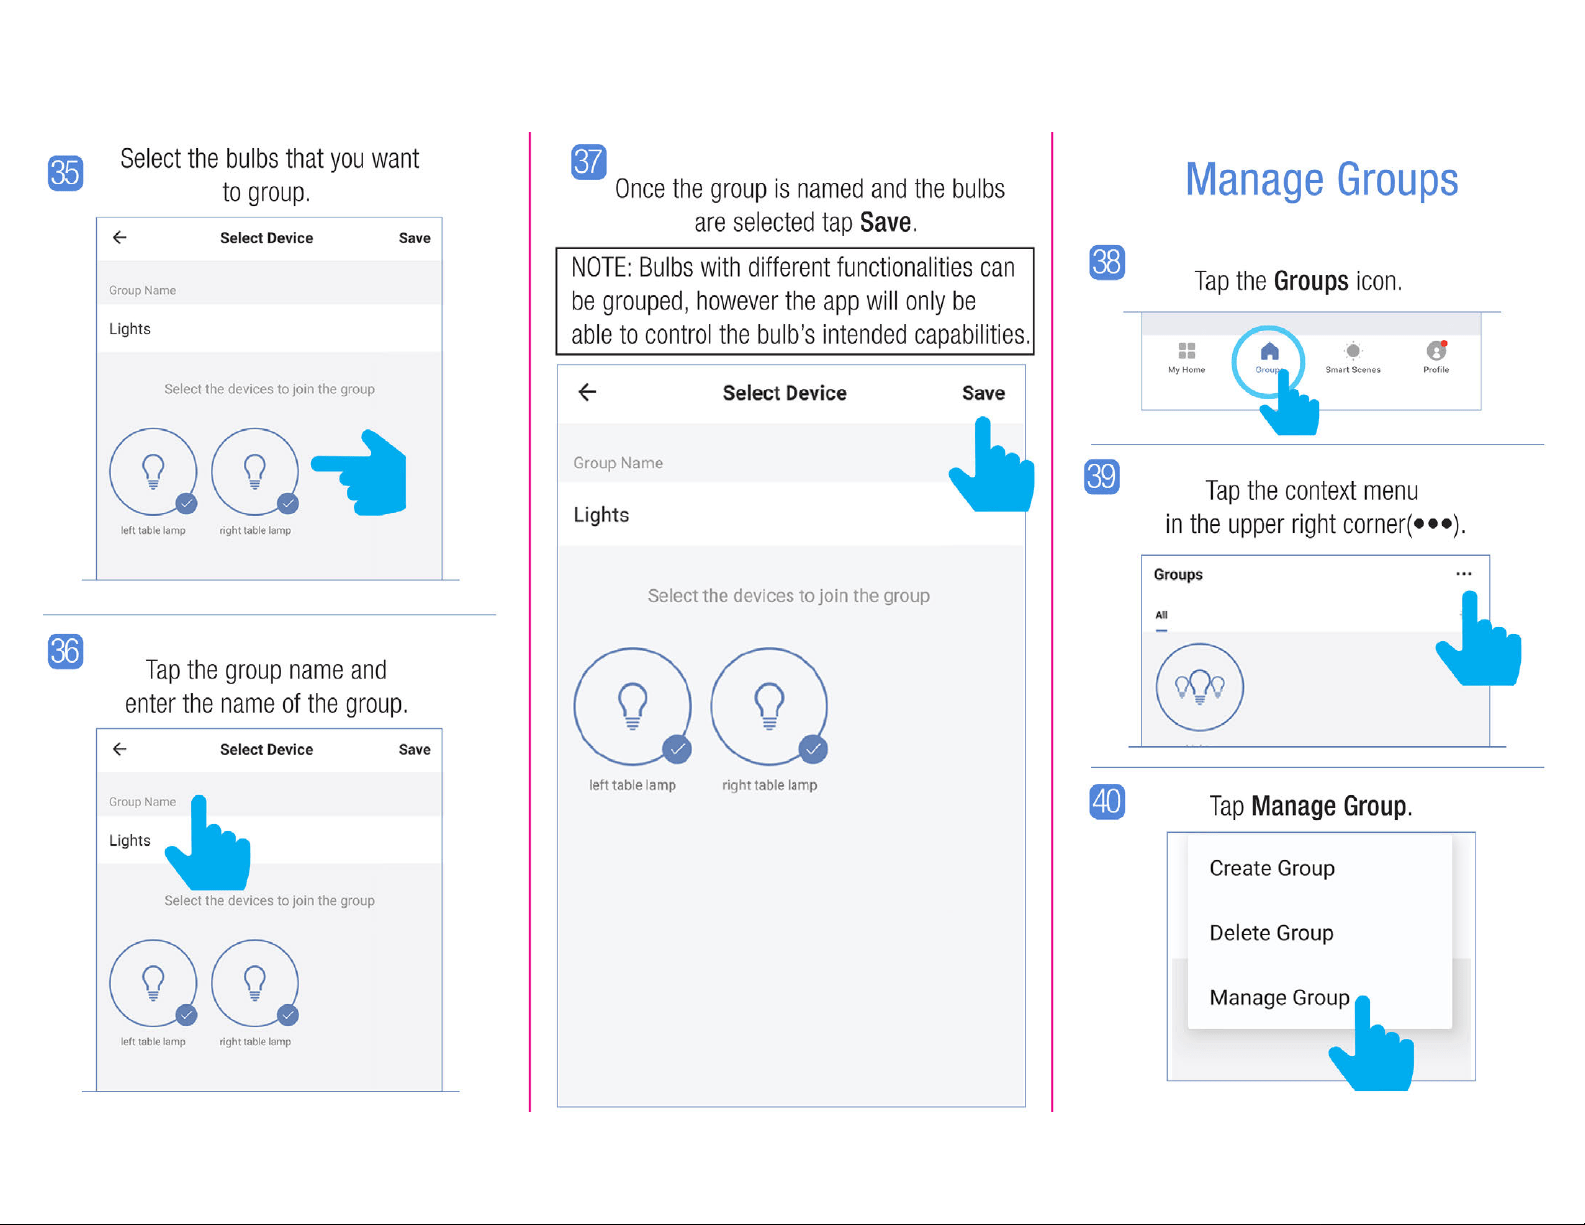Image resolution: width=1585 pixels, height=1225 pixels.
Task: Click back arrow in step 37 screen
Action: point(588,392)
